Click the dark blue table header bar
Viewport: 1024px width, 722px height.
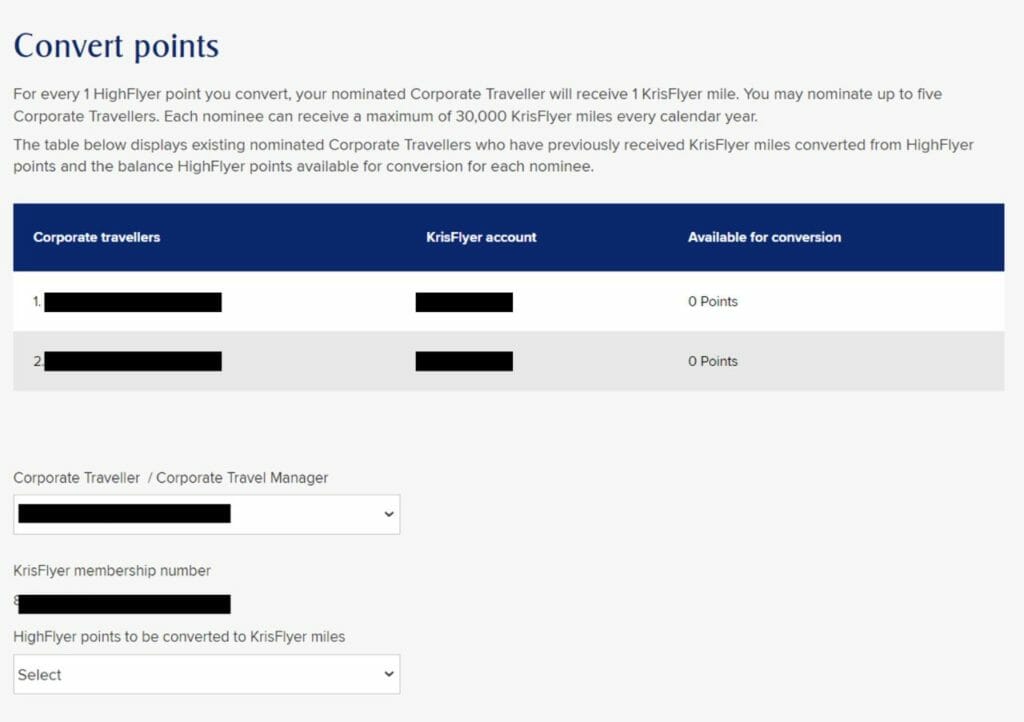click(x=508, y=237)
